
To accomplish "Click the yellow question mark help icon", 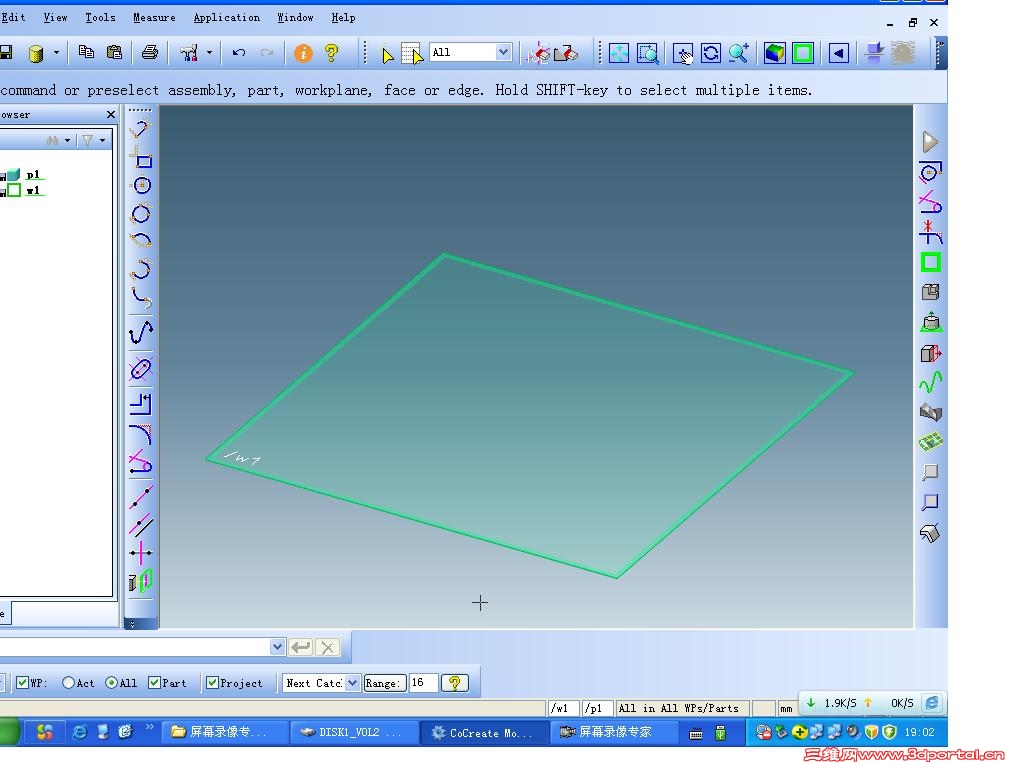I will tap(331, 53).
